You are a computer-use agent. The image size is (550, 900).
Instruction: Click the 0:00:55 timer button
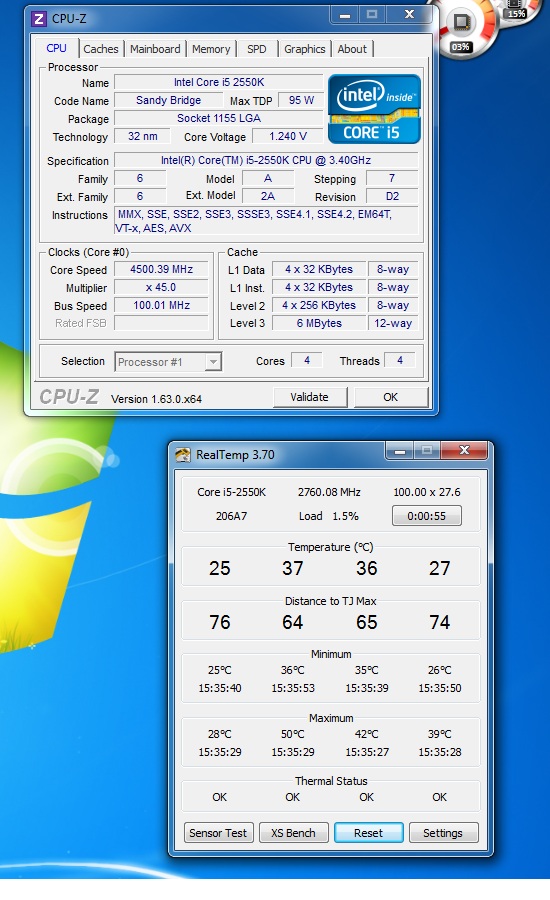click(x=427, y=515)
